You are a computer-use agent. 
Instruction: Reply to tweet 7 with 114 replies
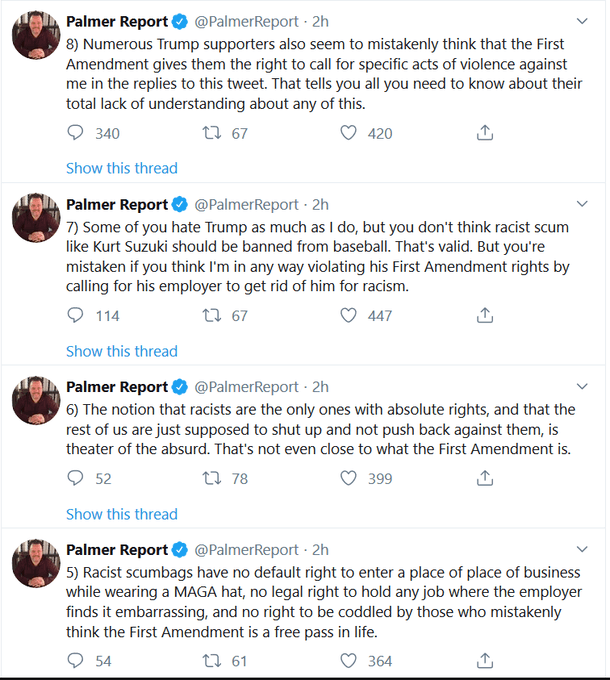point(77,316)
